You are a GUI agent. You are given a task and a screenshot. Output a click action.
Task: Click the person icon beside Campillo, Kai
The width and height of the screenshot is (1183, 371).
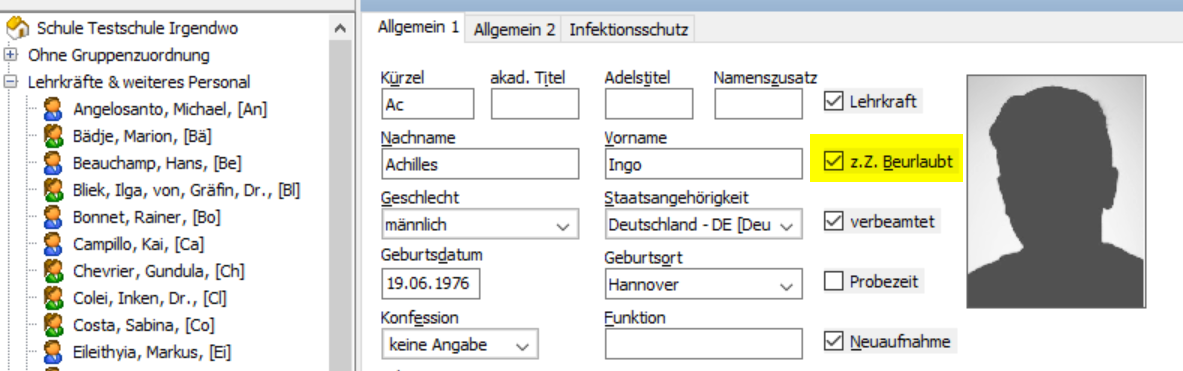point(53,244)
